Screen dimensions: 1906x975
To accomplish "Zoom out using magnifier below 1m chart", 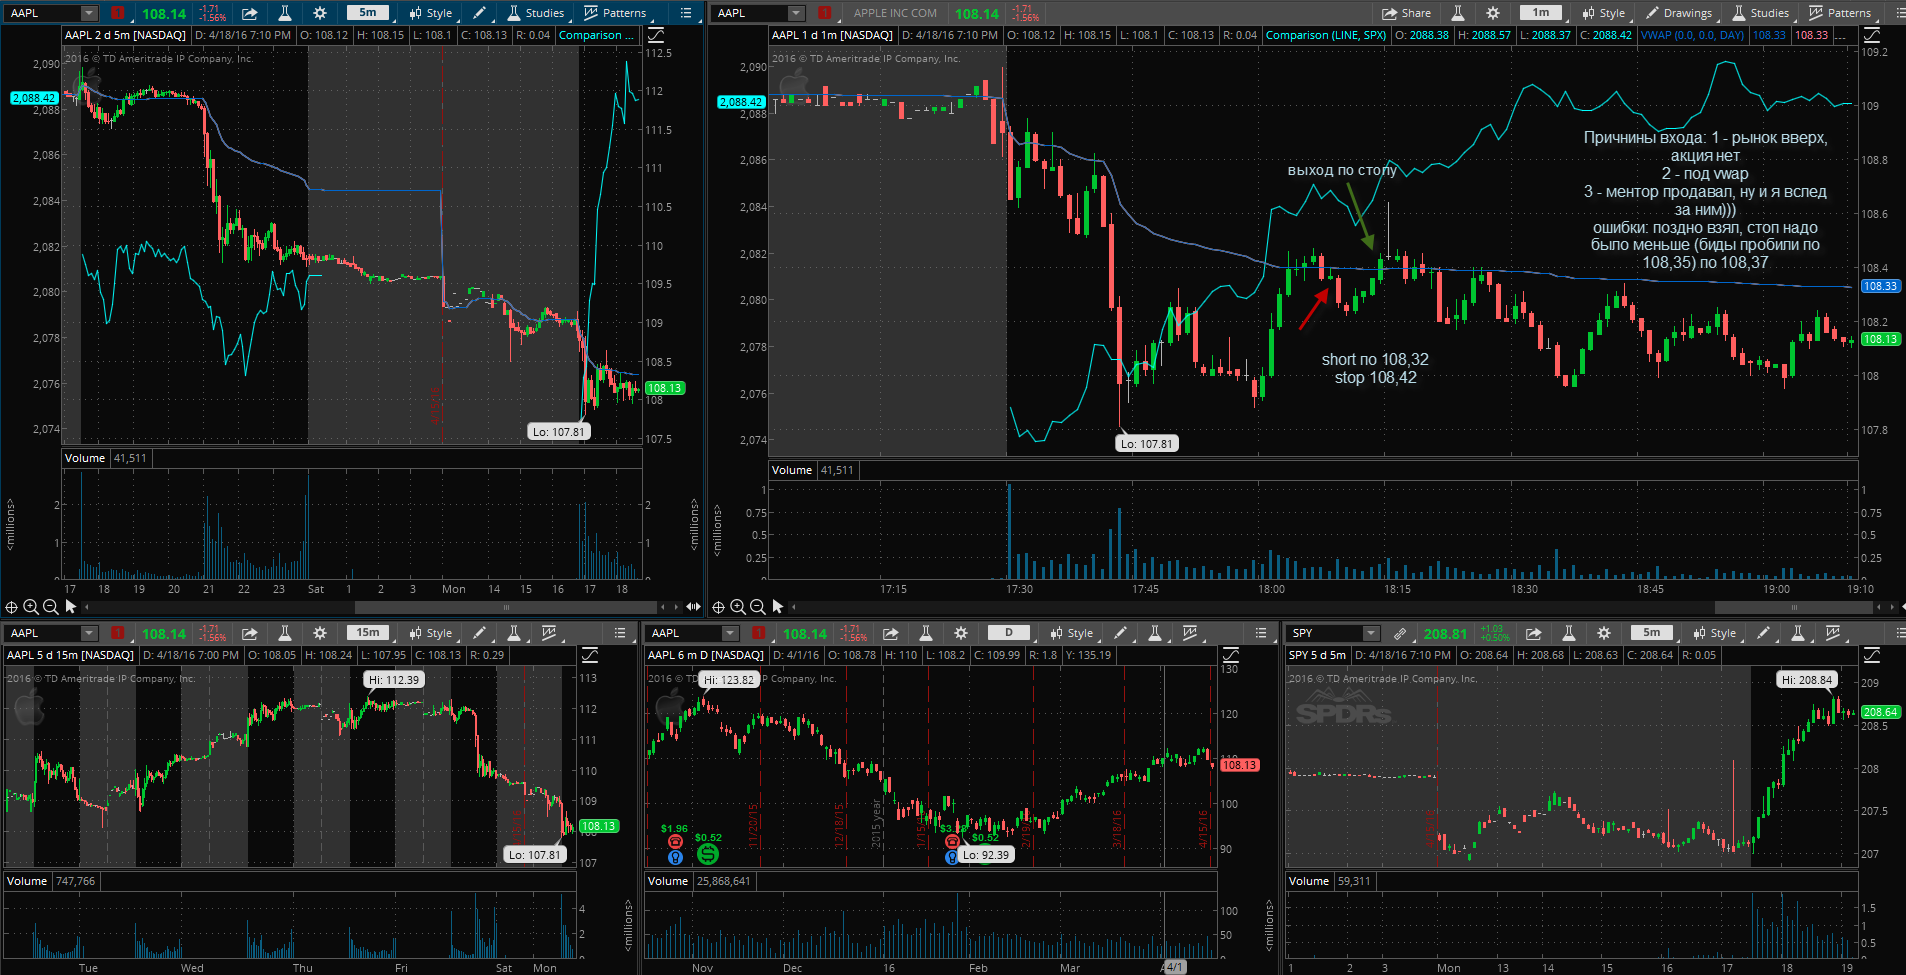I will coord(757,607).
